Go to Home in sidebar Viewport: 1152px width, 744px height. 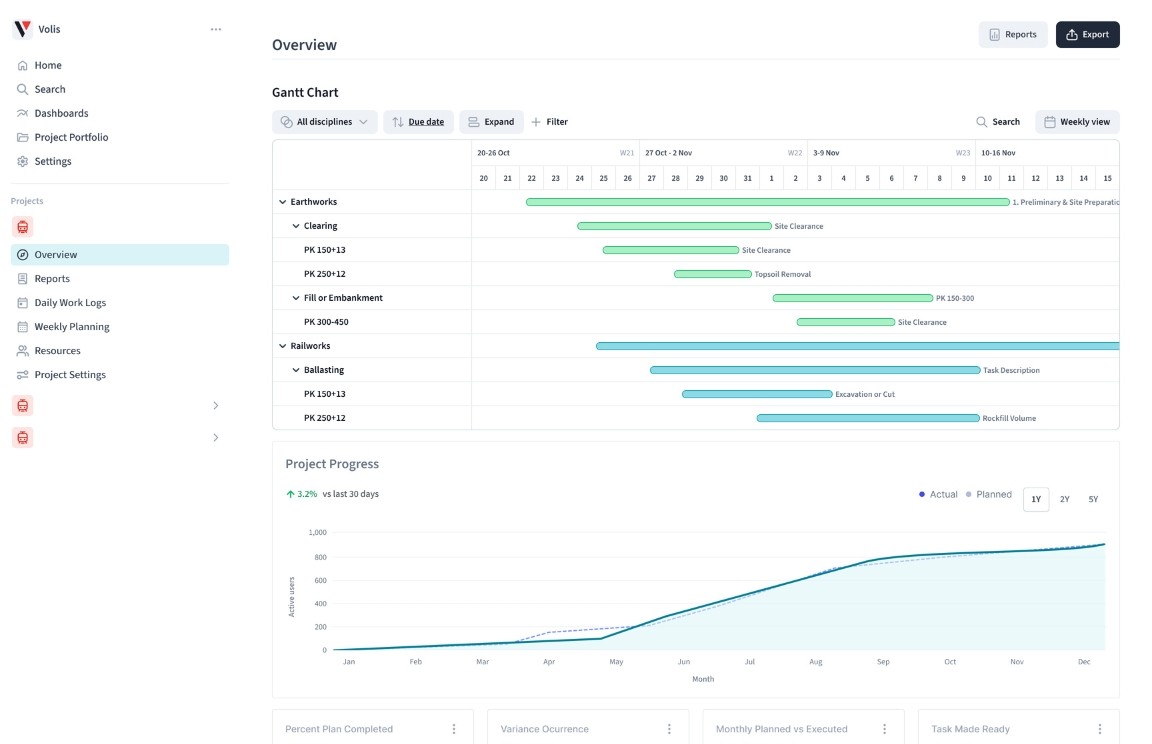[48, 65]
